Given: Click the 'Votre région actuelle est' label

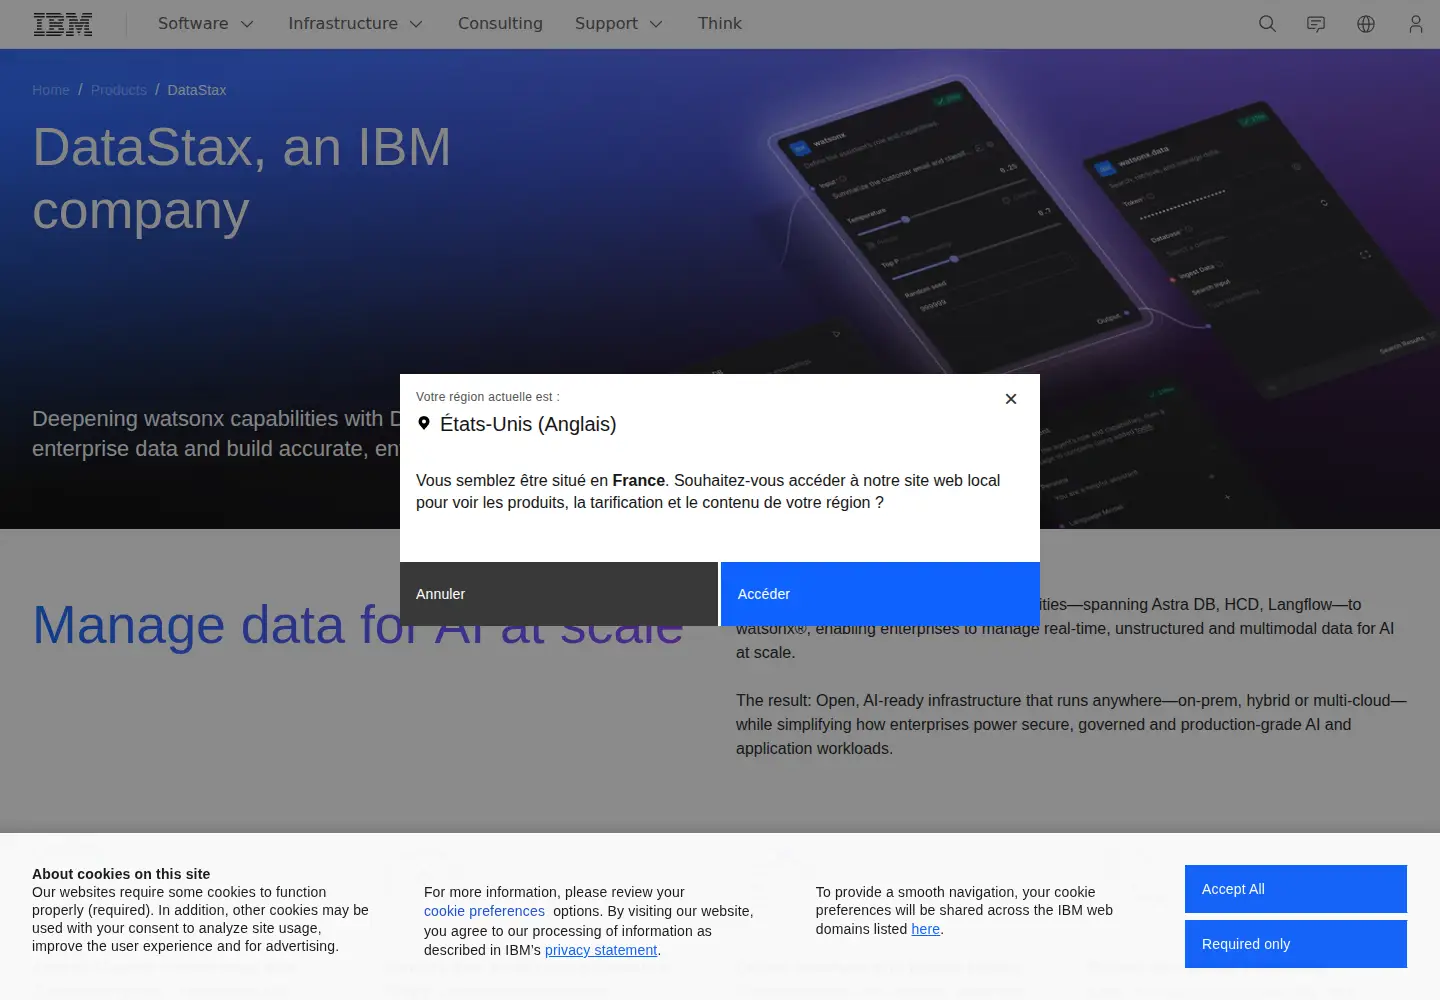Looking at the screenshot, I should click(x=488, y=397).
